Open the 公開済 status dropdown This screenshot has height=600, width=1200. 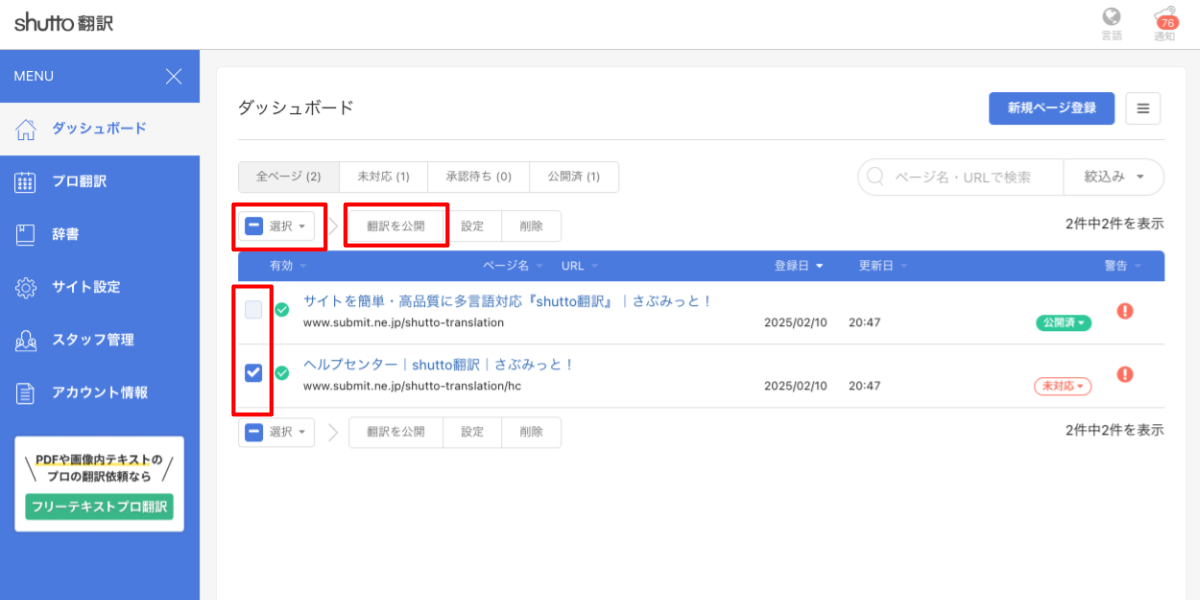click(x=1063, y=323)
